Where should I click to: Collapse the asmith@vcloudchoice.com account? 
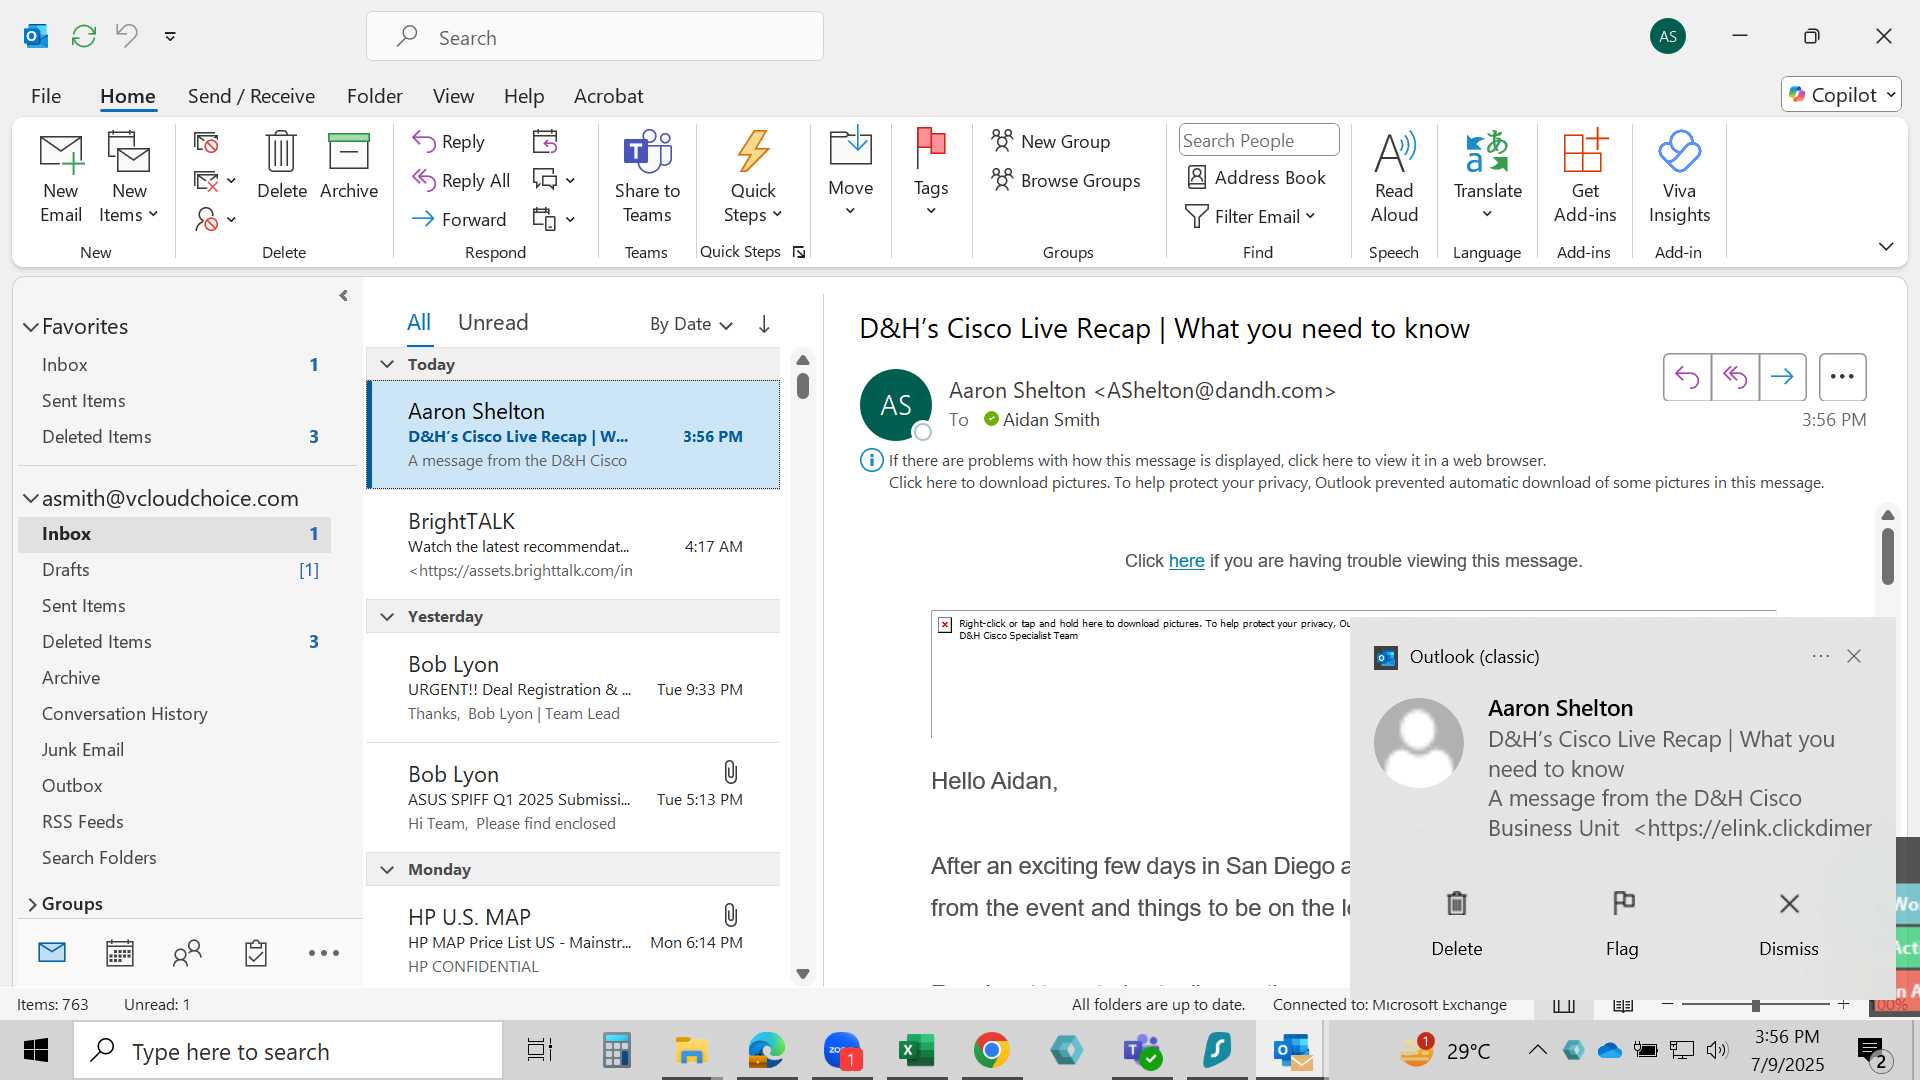(31, 498)
